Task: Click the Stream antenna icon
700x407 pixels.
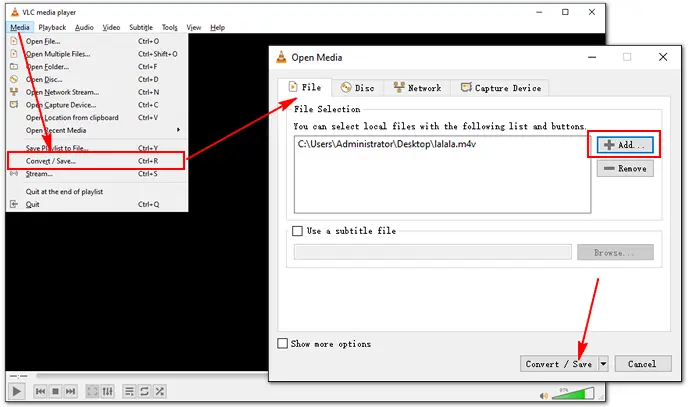Action: (14, 174)
